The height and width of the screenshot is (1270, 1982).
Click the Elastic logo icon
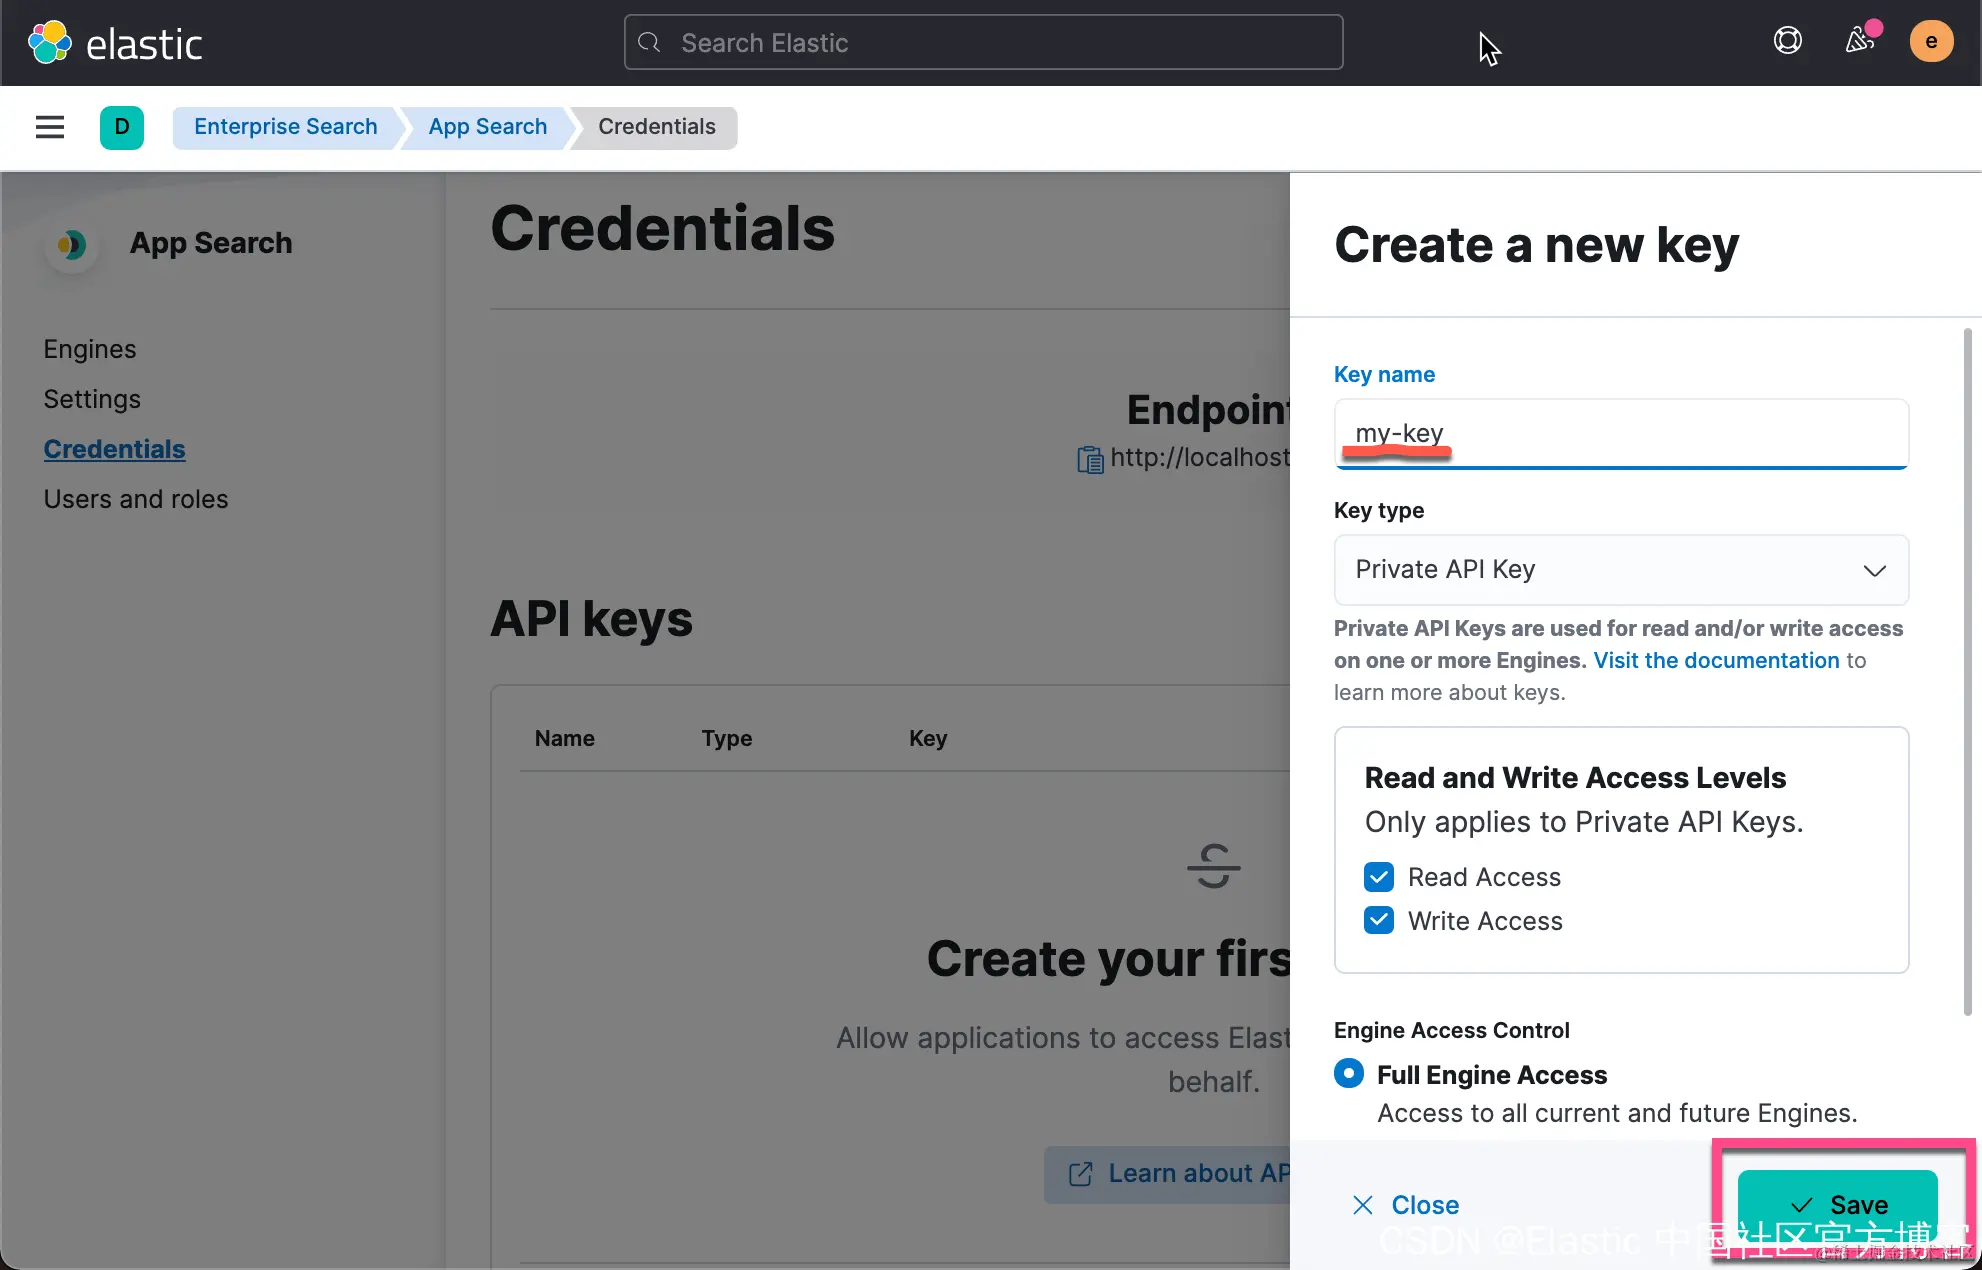pos(50,43)
